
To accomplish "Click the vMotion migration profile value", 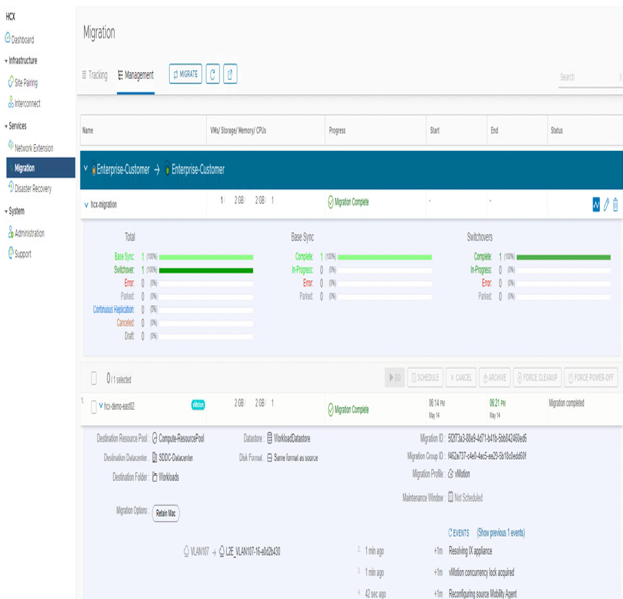I will point(462,474).
